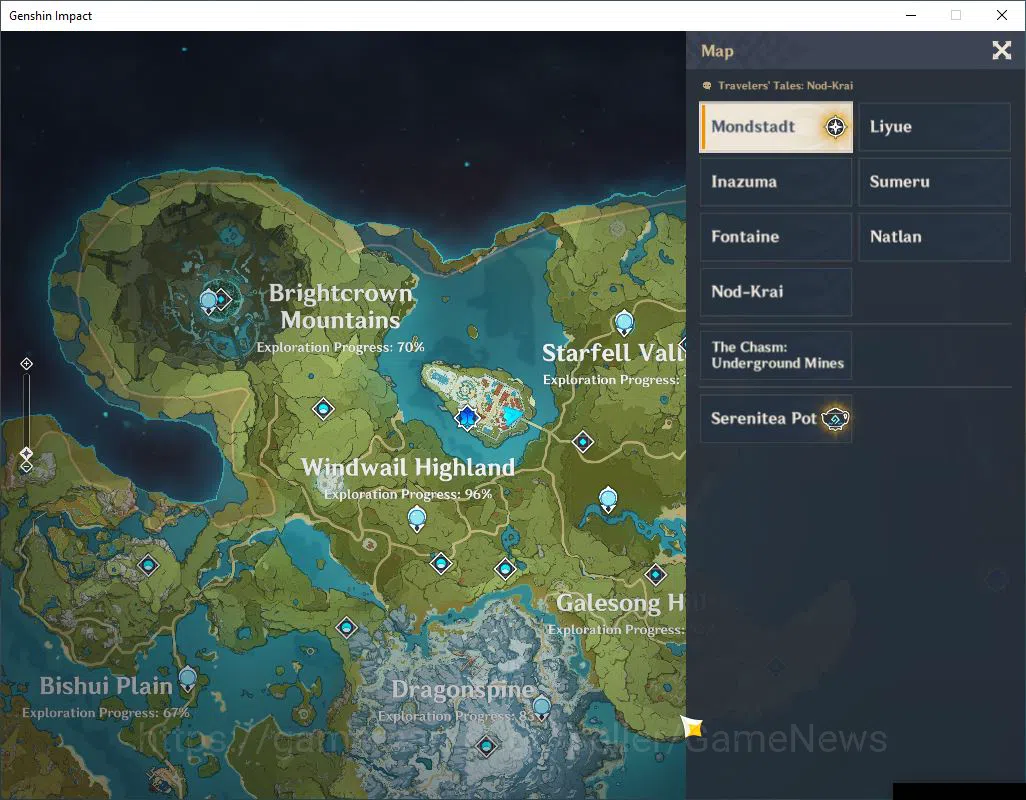Viewport: 1026px width, 800px height.
Task: Select waypoint above Galesong Hill label
Action: pyautogui.click(x=655, y=575)
